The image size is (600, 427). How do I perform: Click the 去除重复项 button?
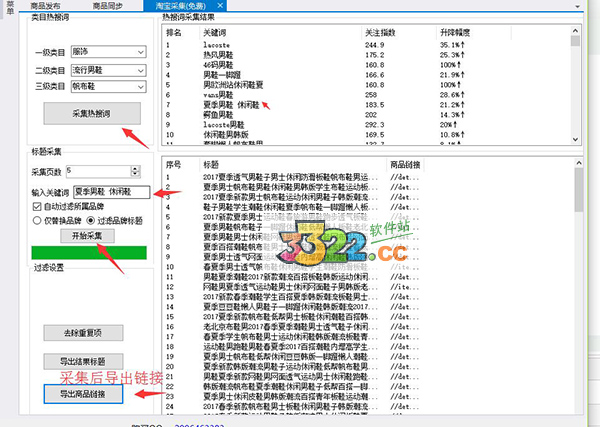[82, 331]
